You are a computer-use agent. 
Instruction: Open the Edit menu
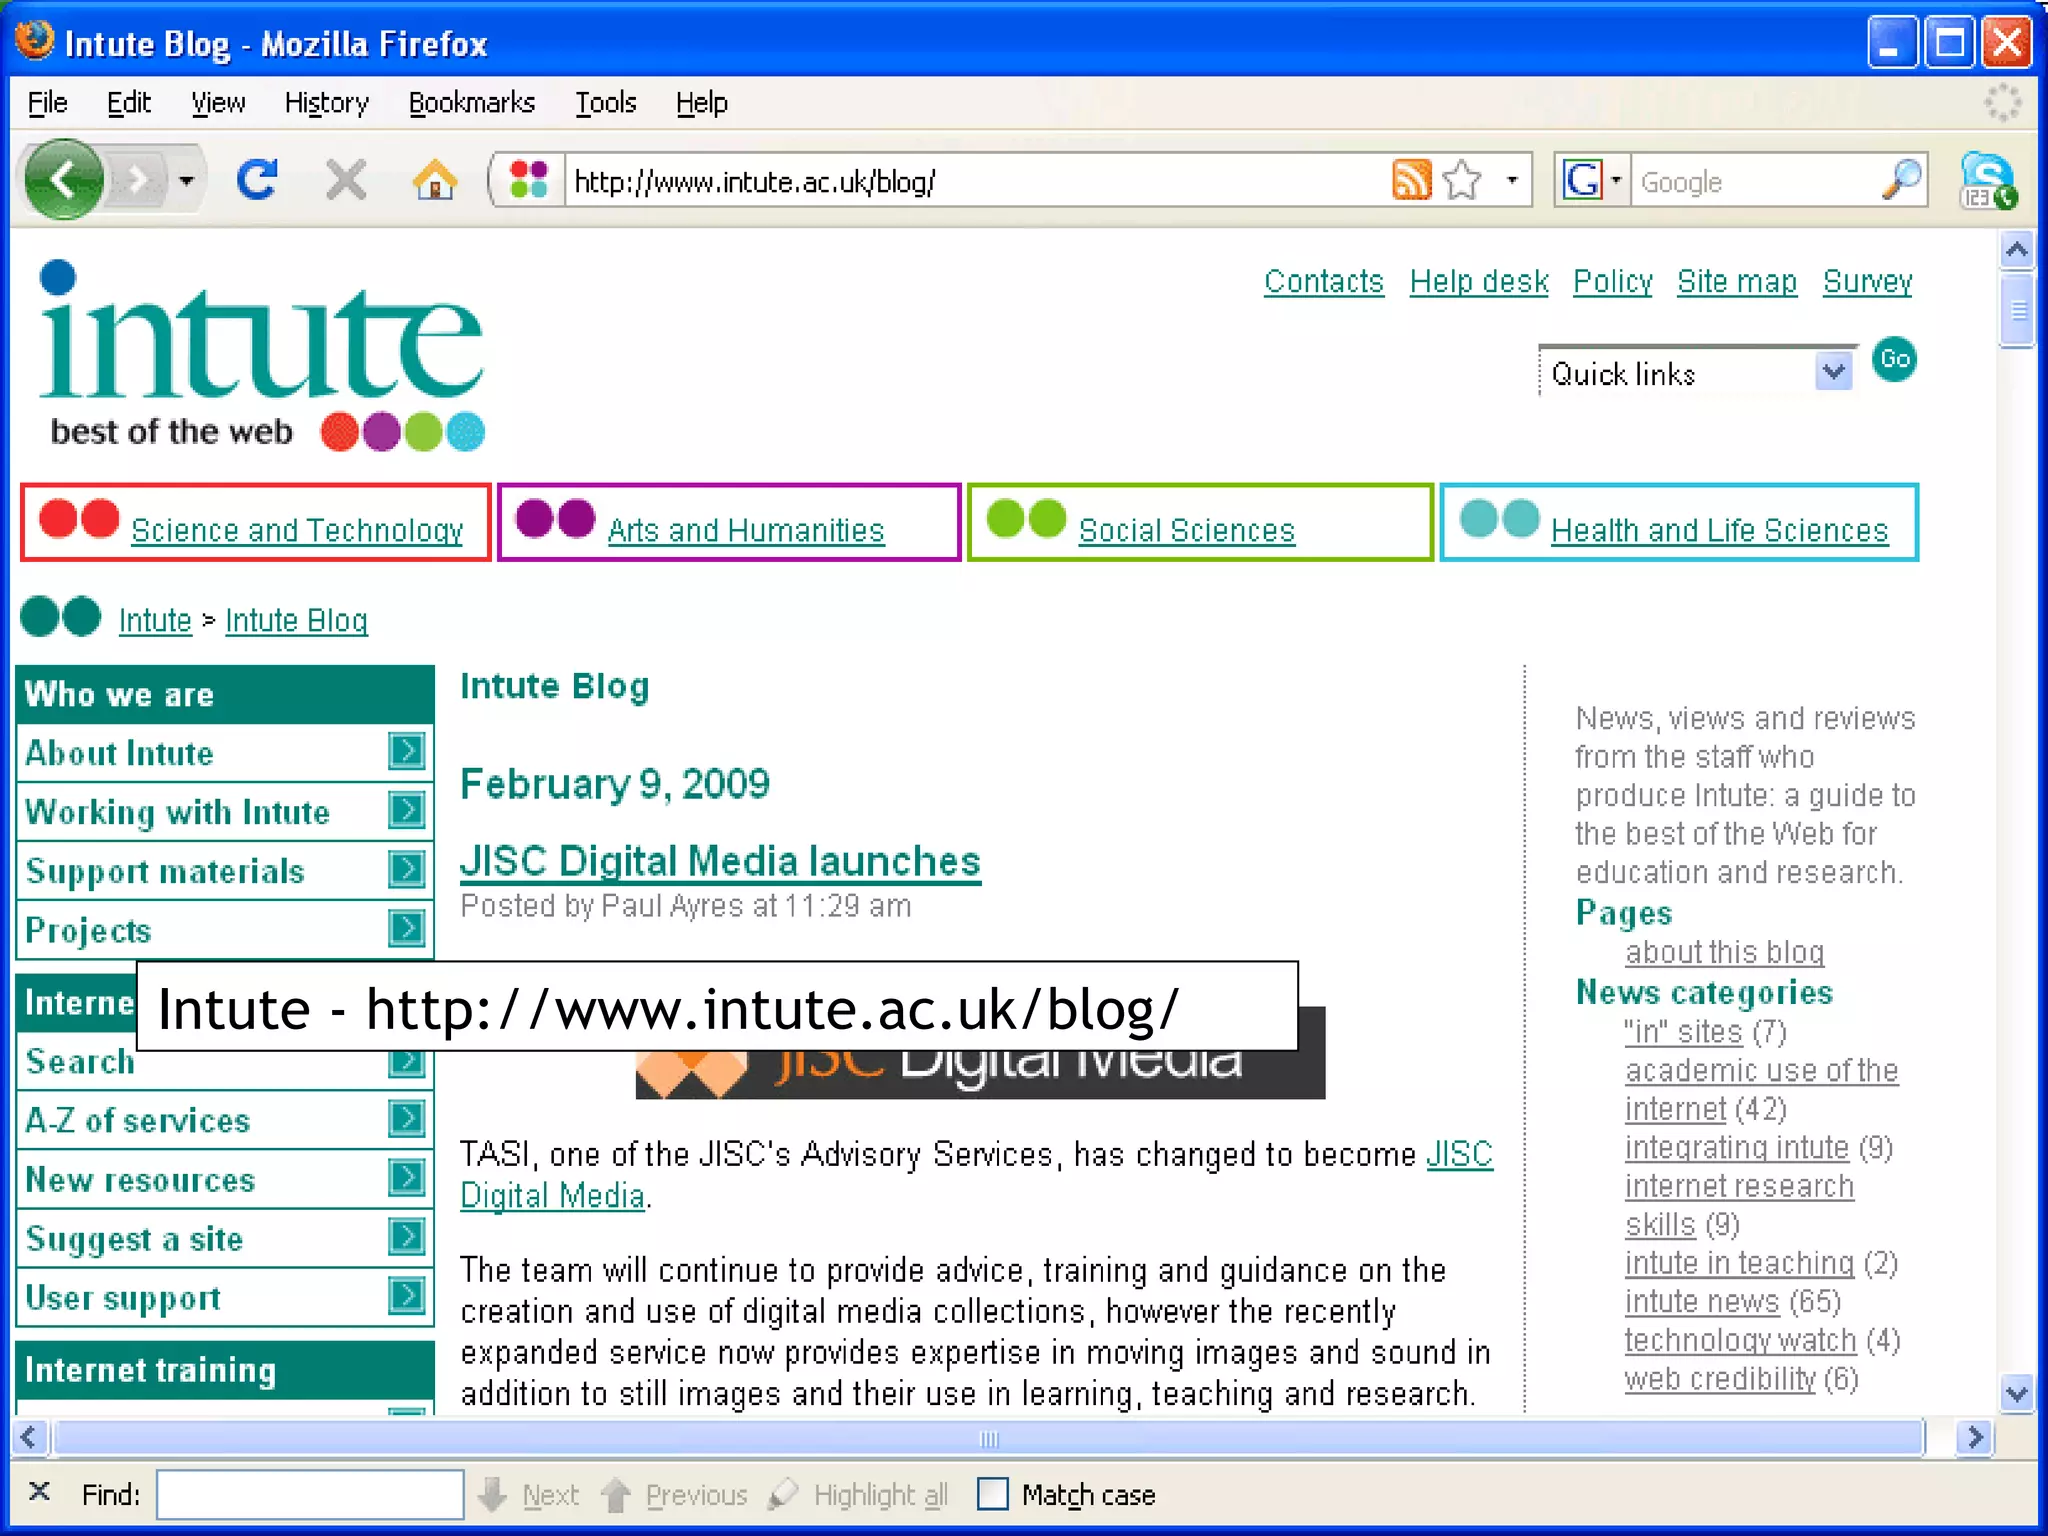coord(128,103)
